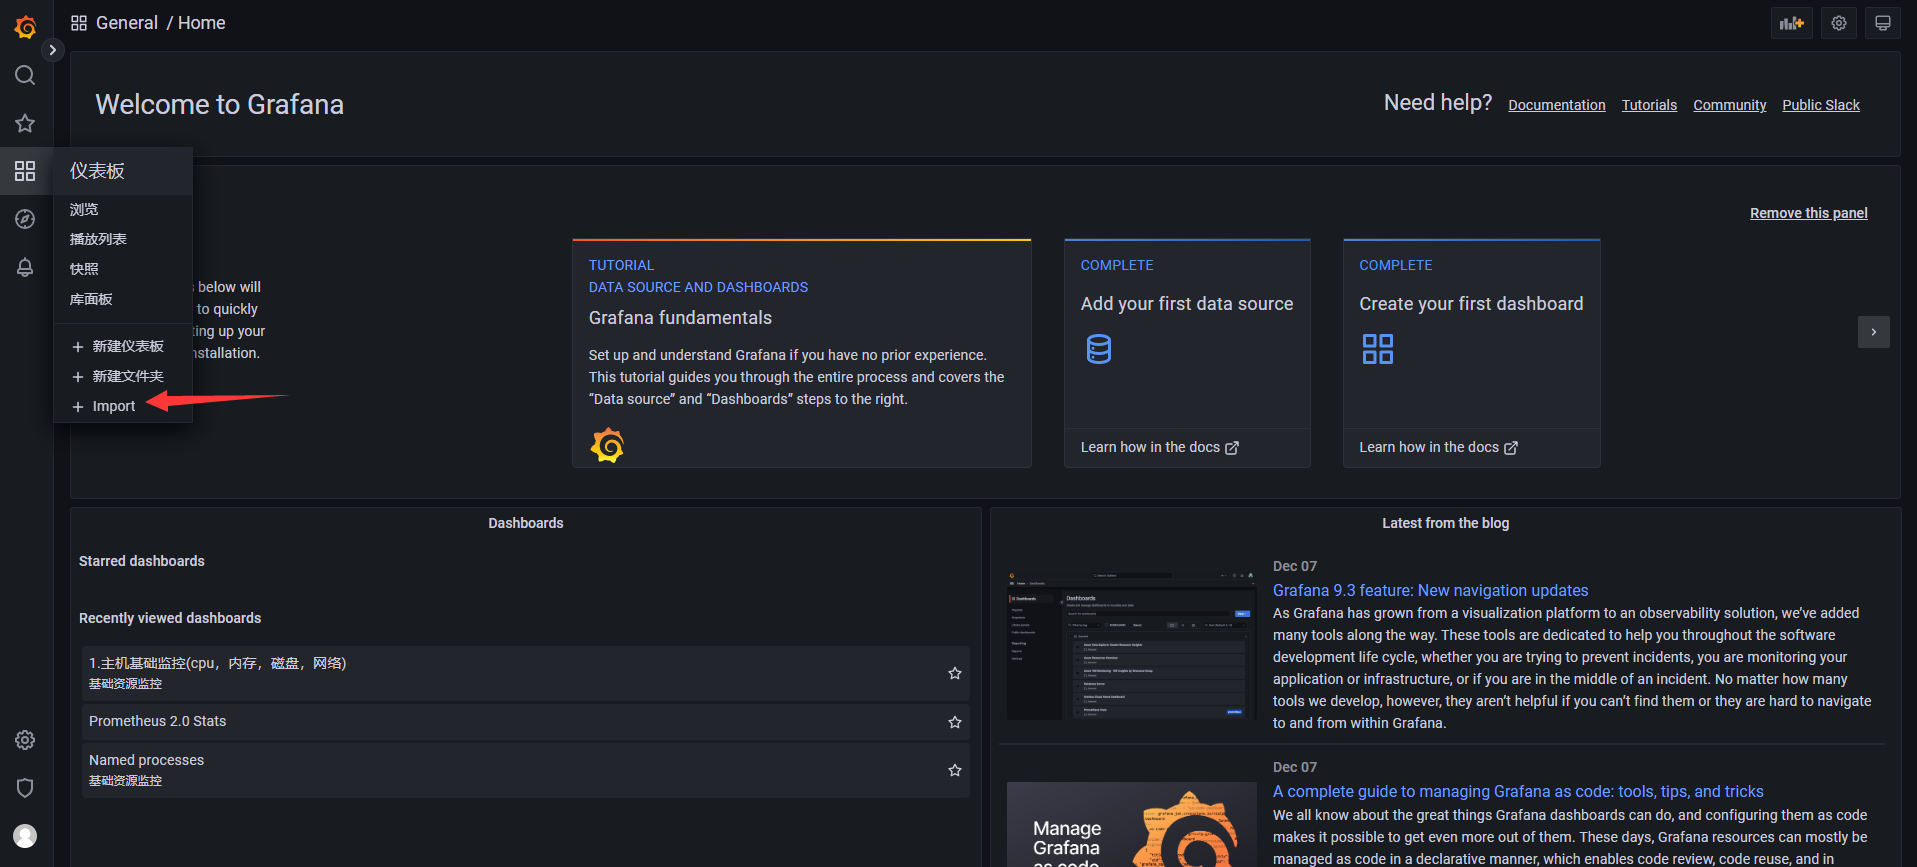Open dashboard settings gear in top bar
This screenshot has width=1917, height=867.
click(x=1839, y=23)
